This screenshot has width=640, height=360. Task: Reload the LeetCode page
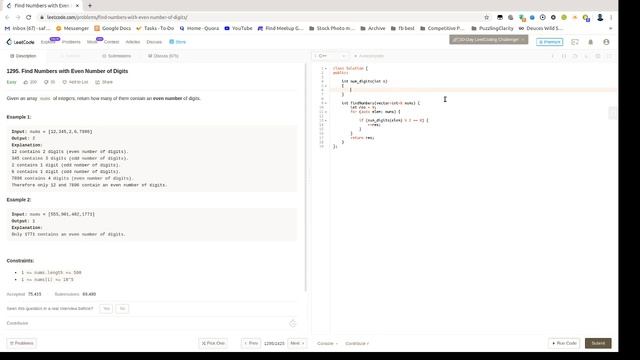(29, 17)
